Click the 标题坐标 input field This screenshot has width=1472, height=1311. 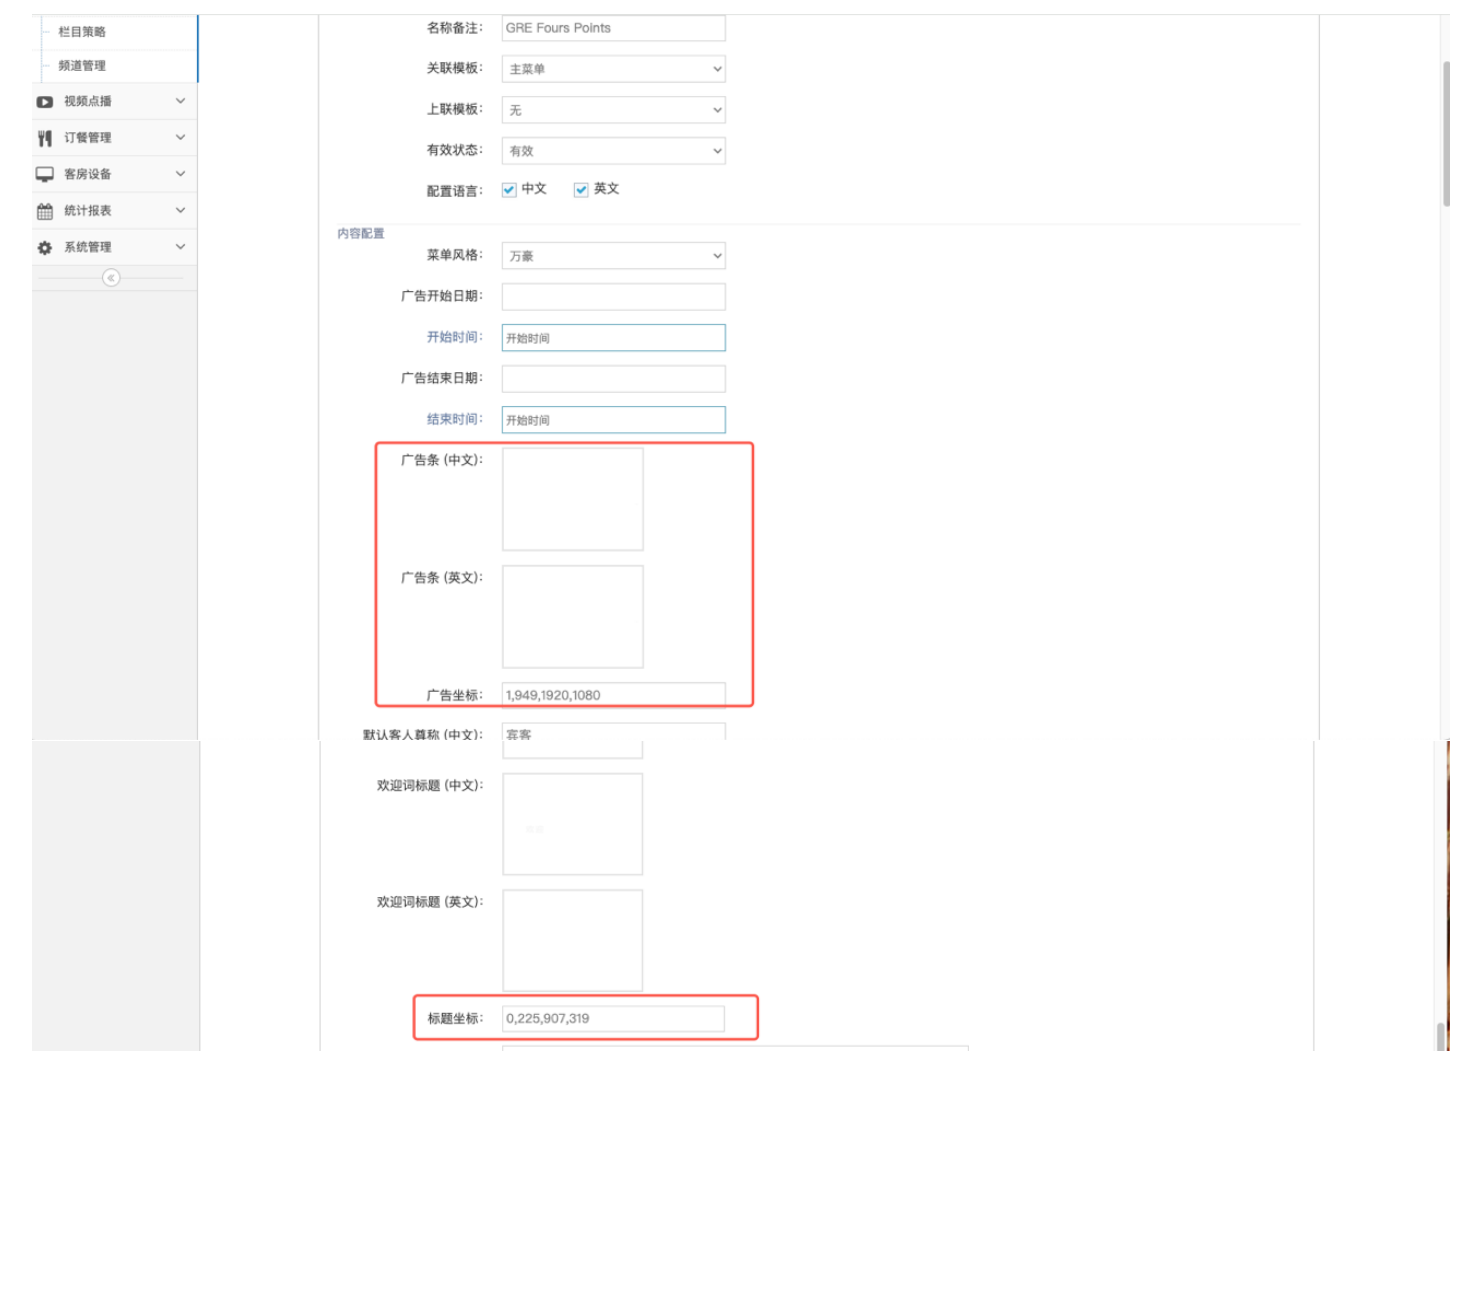pyautogui.click(x=613, y=1019)
